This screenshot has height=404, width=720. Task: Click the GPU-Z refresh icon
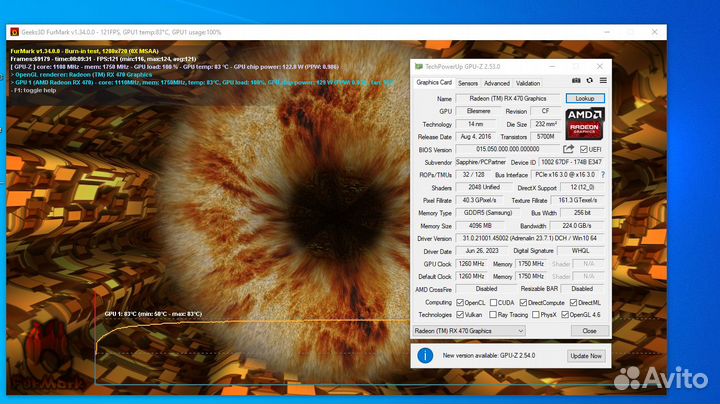pos(590,80)
